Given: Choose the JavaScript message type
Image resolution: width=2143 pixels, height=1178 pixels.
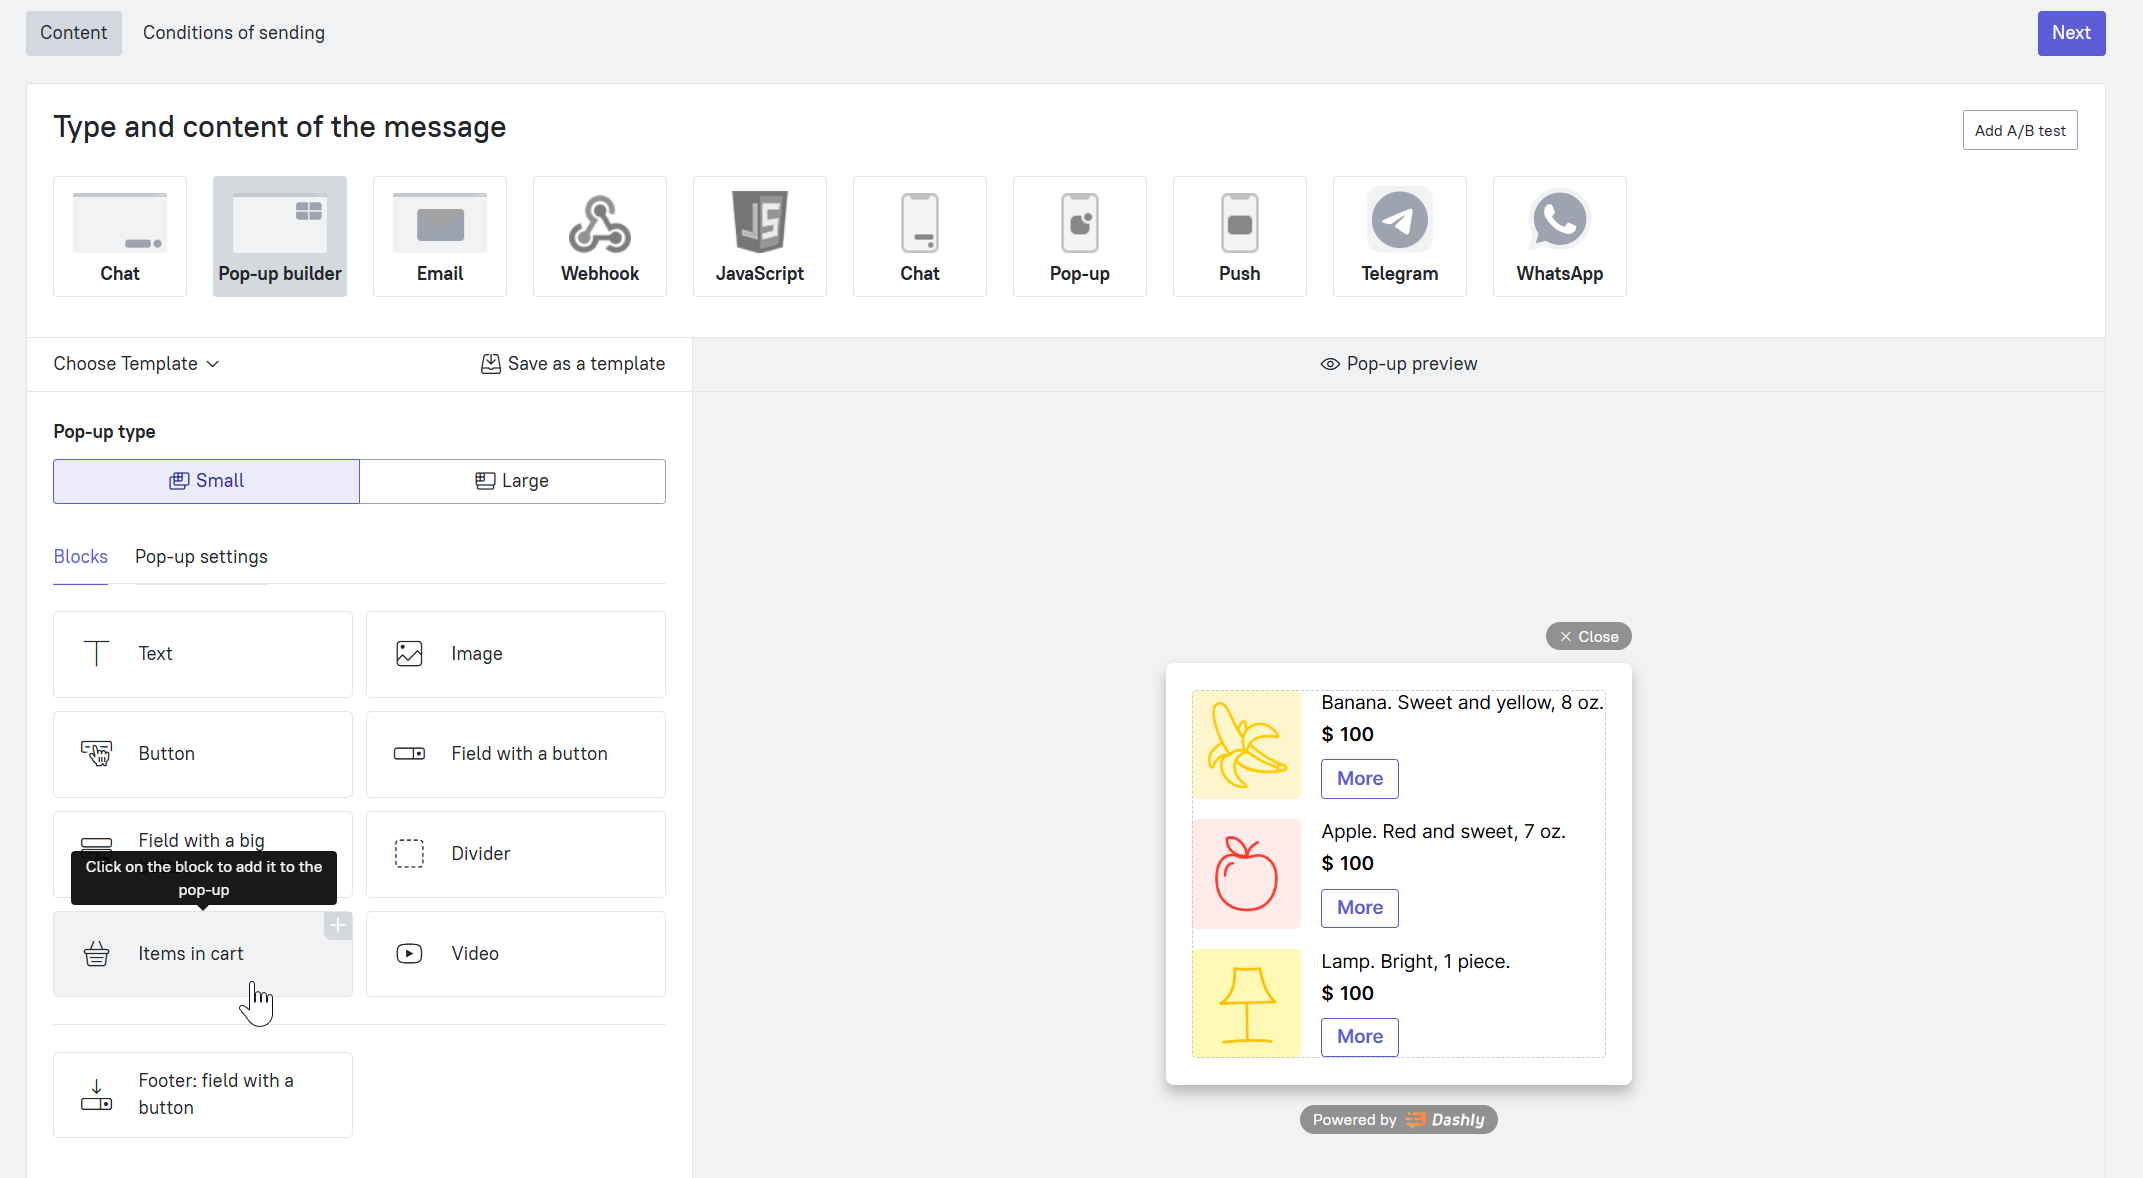Looking at the screenshot, I should pyautogui.click(x=760, y=237).
